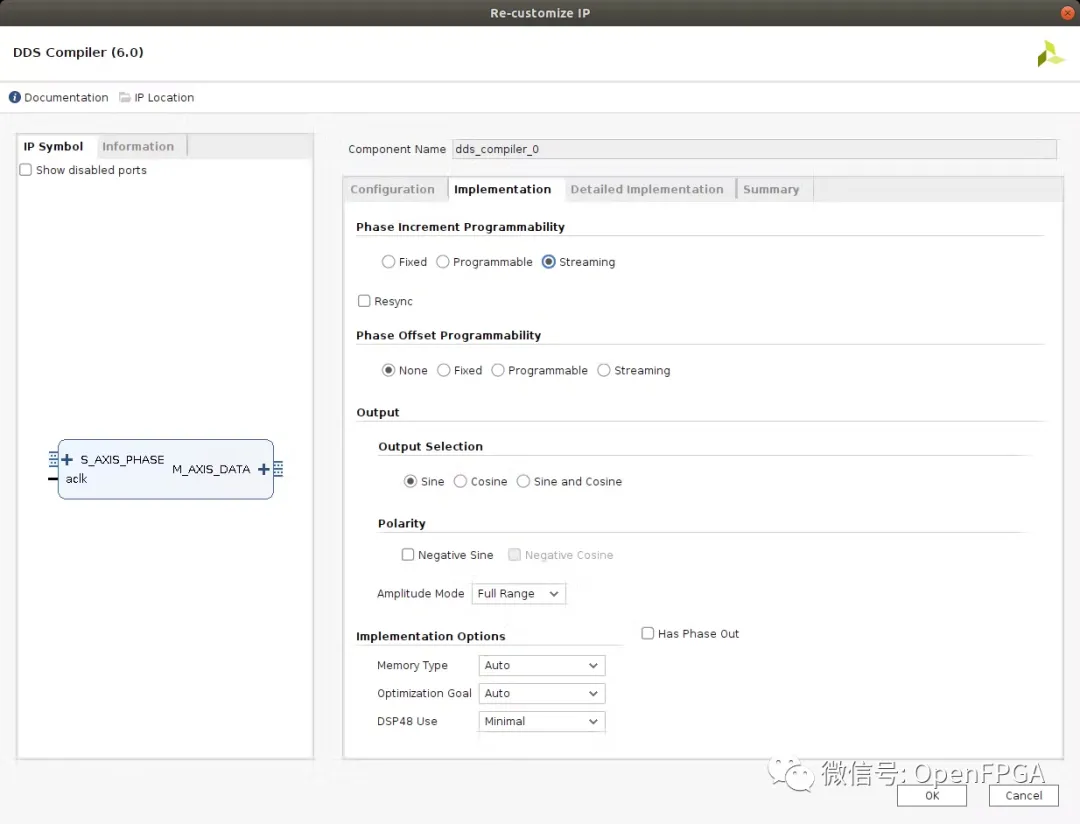Click the M_AXIS_DATA port label
Screen dimensions: 1080x824
[x=211, y=469]
